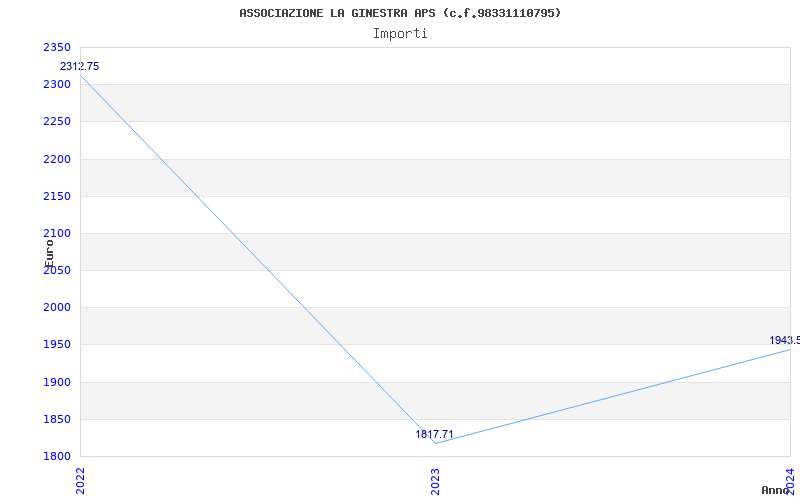Click the 2100 y-axis tick label
Viewport: 800px width, 500px height.
[x=57, y=234]
